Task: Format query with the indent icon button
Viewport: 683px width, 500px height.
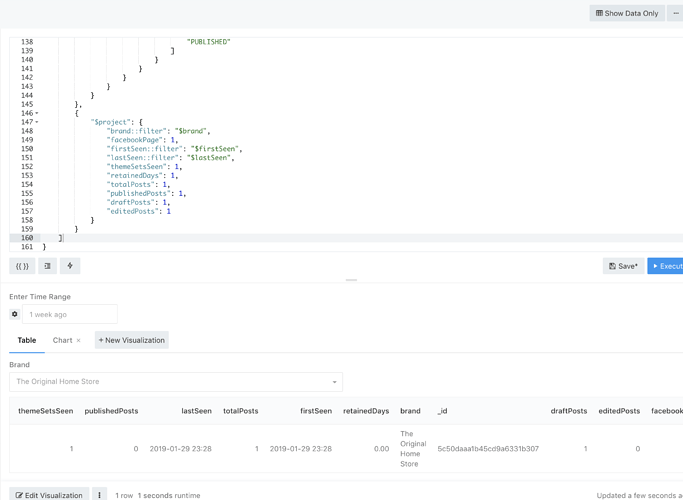Action: tap(47, 266)
